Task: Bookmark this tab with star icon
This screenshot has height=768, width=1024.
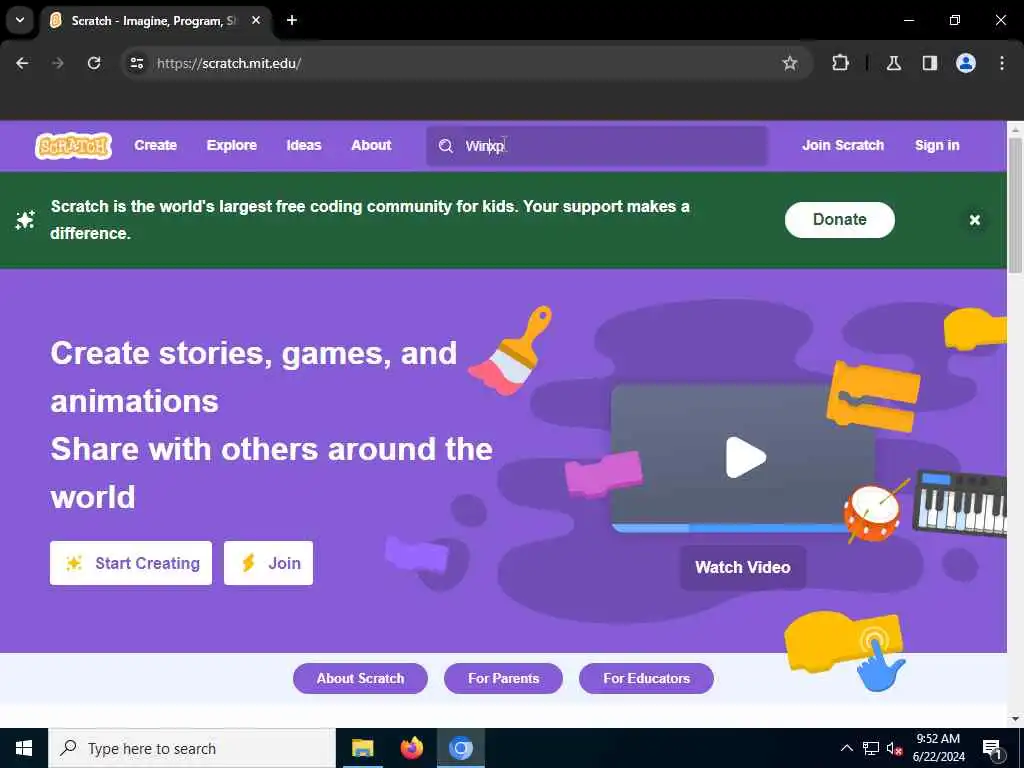Action: [x=790, y=63]
